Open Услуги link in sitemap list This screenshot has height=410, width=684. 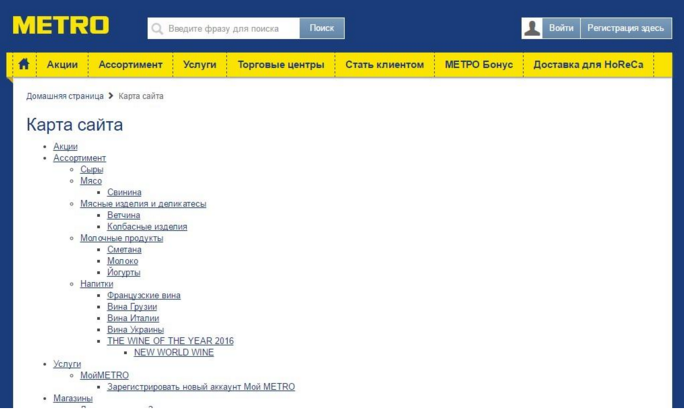[67, 364]
